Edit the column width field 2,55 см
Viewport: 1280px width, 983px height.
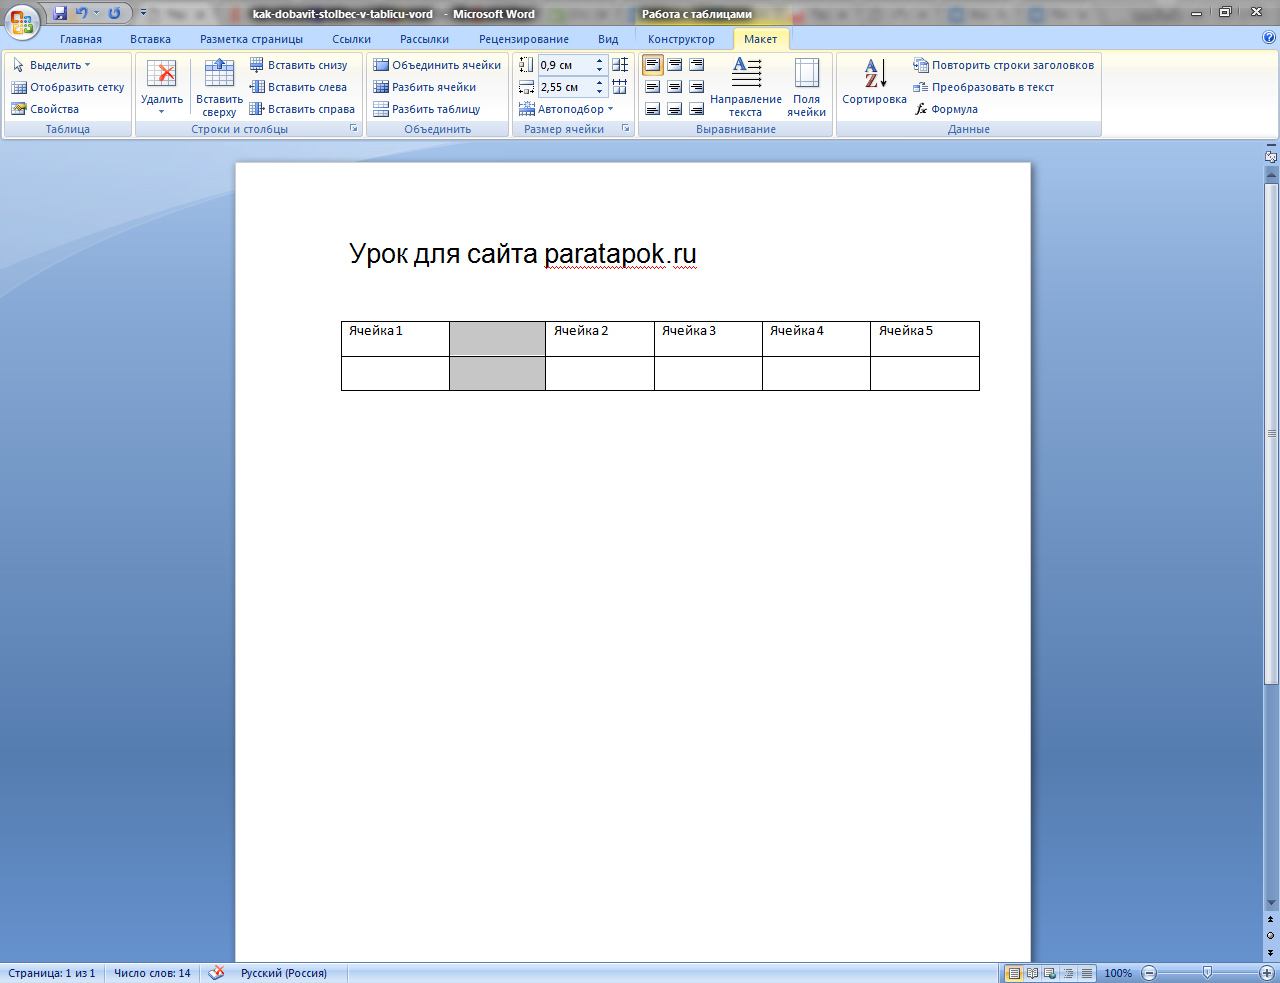tap(565, 87)
